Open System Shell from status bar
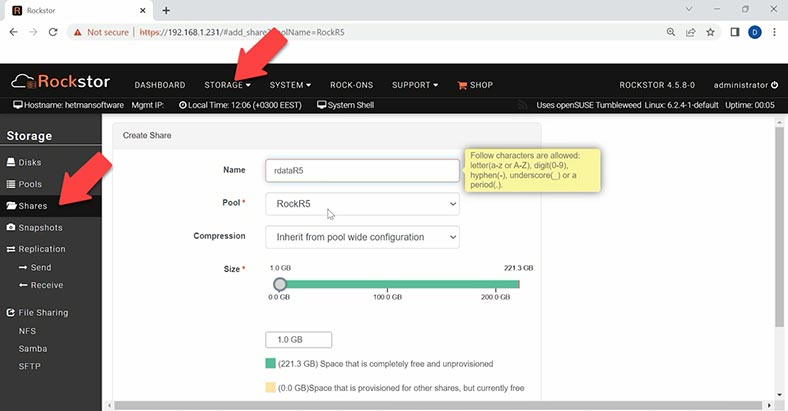Screen dimensions: 788x411 [x=345, y=105]
